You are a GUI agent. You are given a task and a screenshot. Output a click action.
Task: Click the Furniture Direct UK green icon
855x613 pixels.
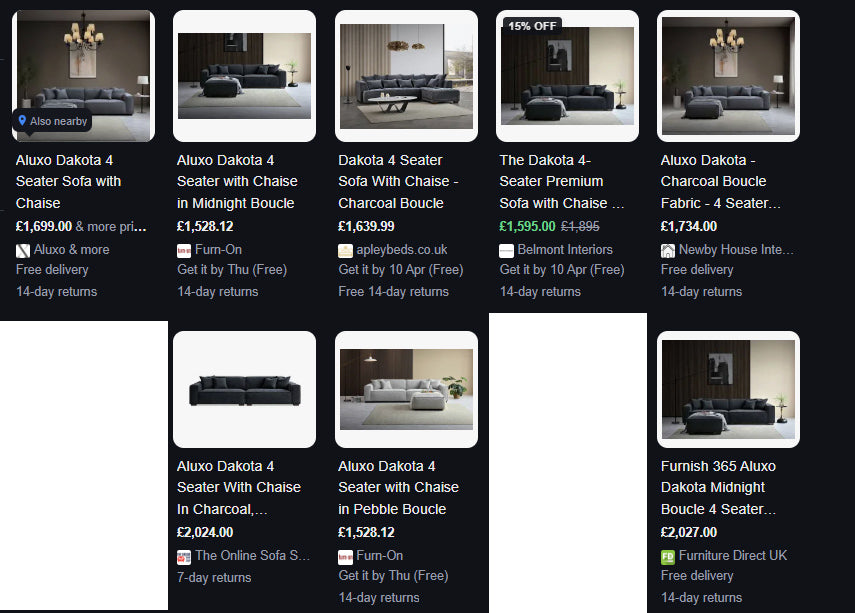point(668,557)
